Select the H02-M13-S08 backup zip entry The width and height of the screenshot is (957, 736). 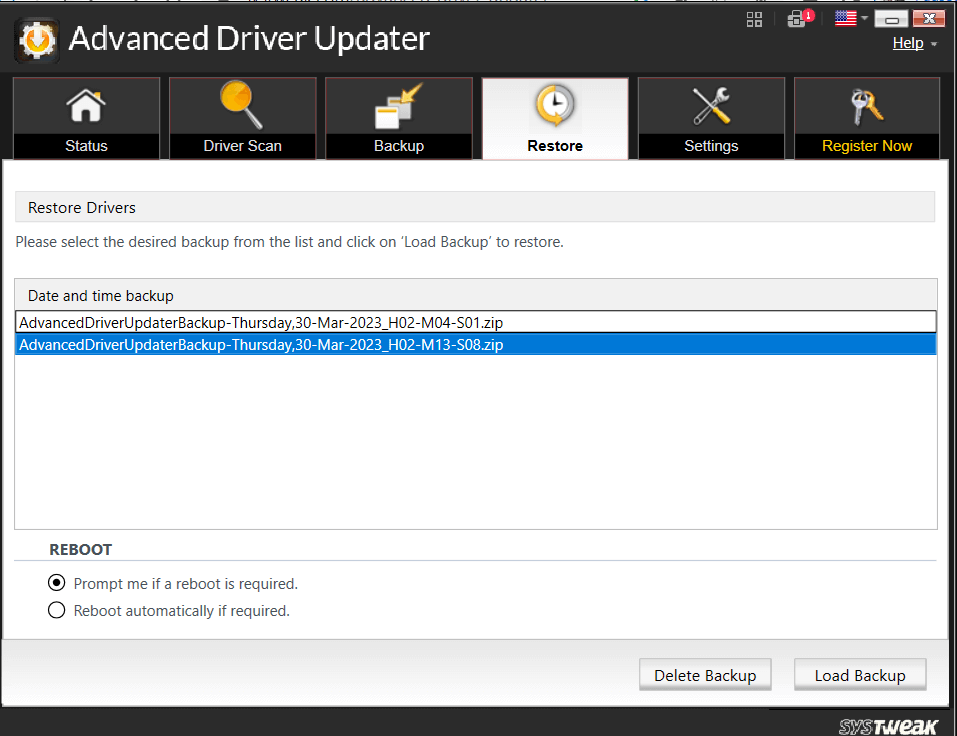(260, 344)
